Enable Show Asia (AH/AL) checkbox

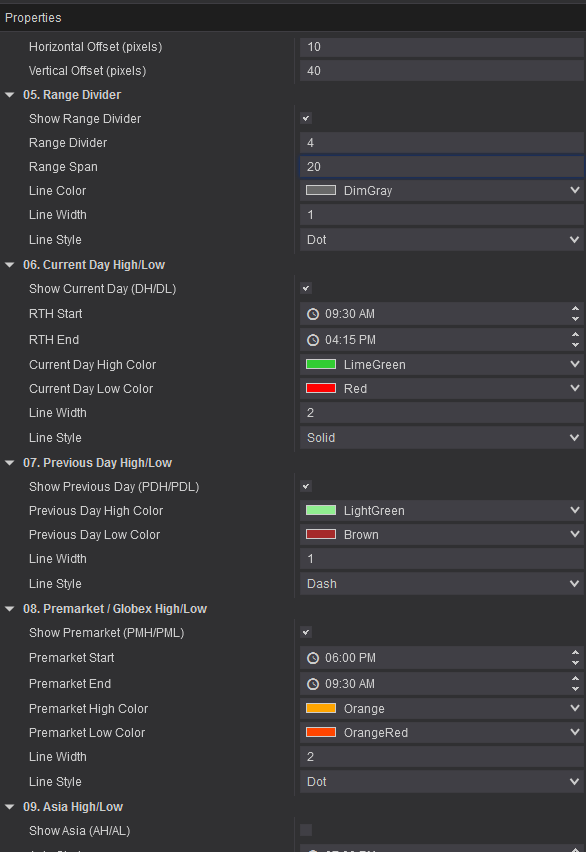pos(306,830)
